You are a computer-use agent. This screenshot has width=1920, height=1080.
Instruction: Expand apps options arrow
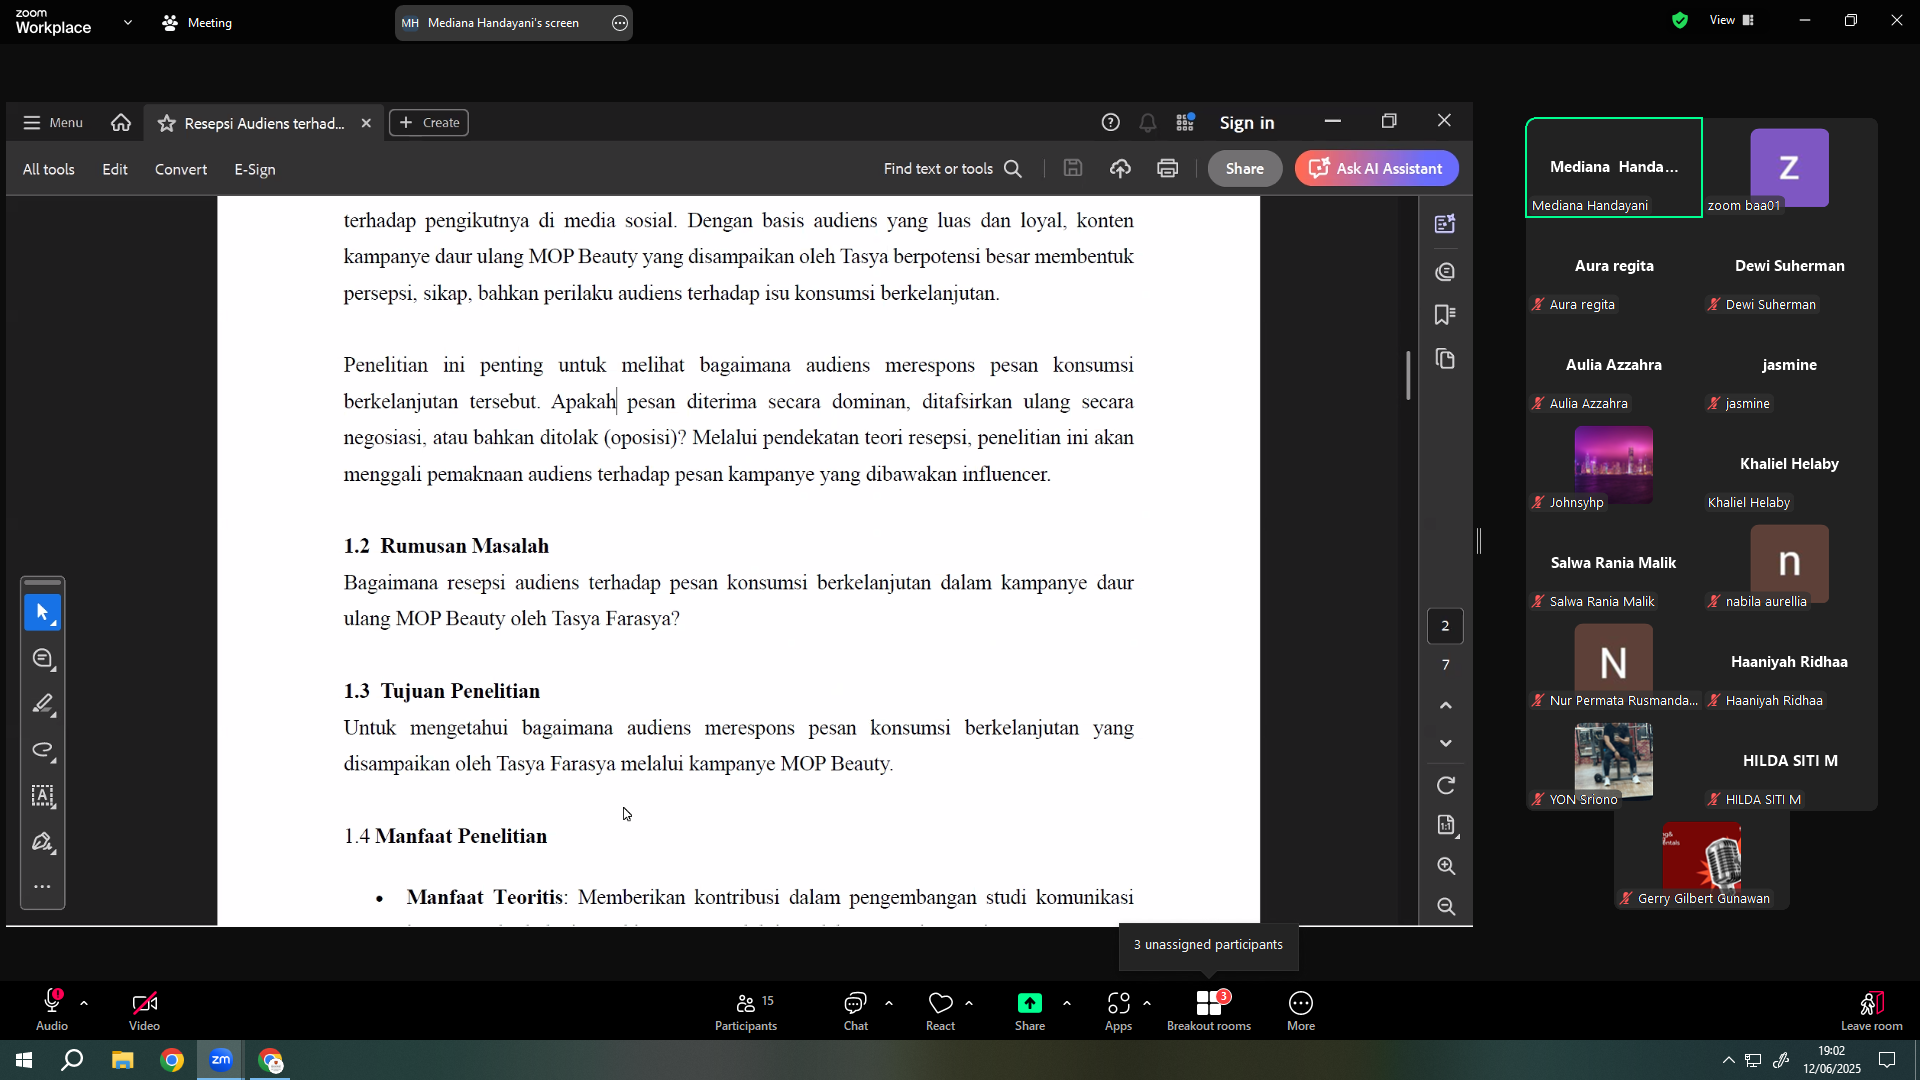(x=1146, y=1003)
